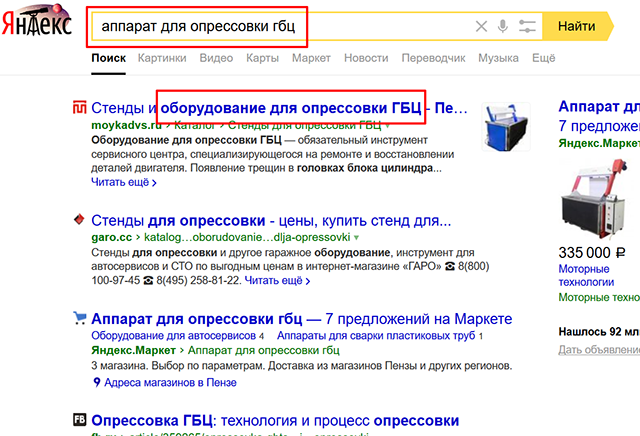Open 'Оборудование для автосервисов' sublink
The height and width of the screenshot is (436, 640).
point(173,336)
